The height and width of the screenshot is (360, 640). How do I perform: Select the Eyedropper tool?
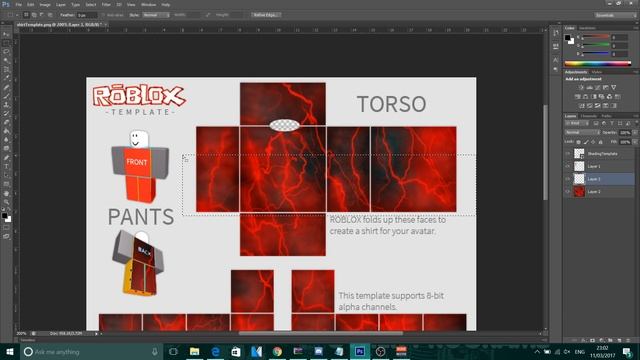coord(6,78)
